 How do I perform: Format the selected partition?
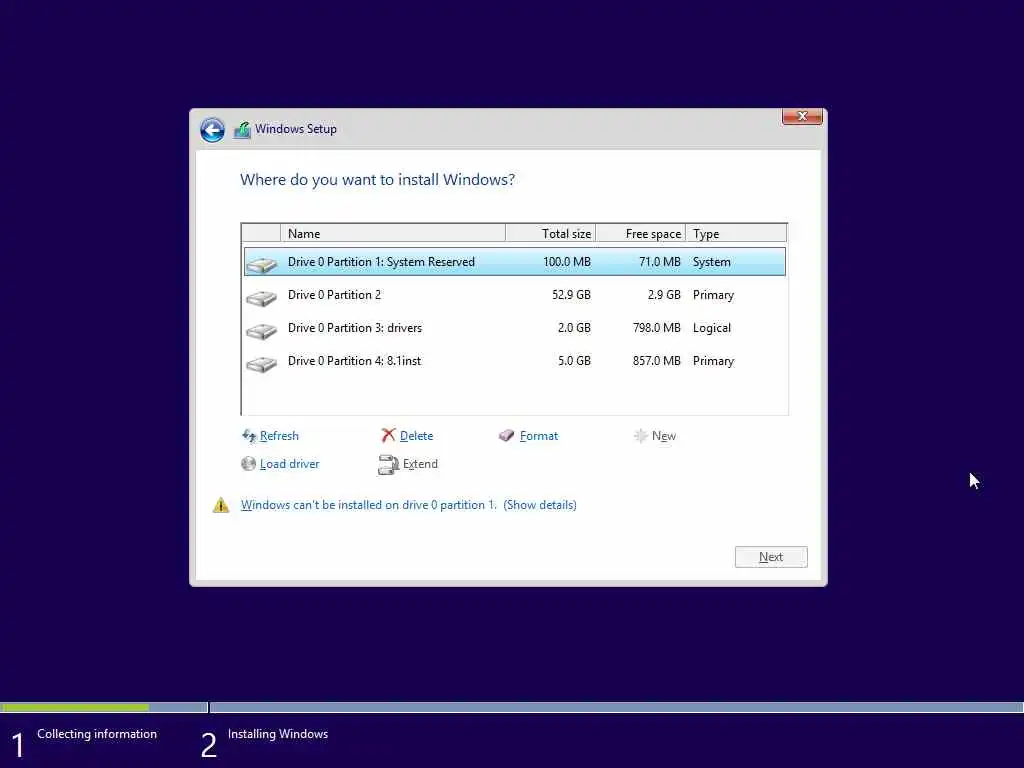click(x=539, y=436)
